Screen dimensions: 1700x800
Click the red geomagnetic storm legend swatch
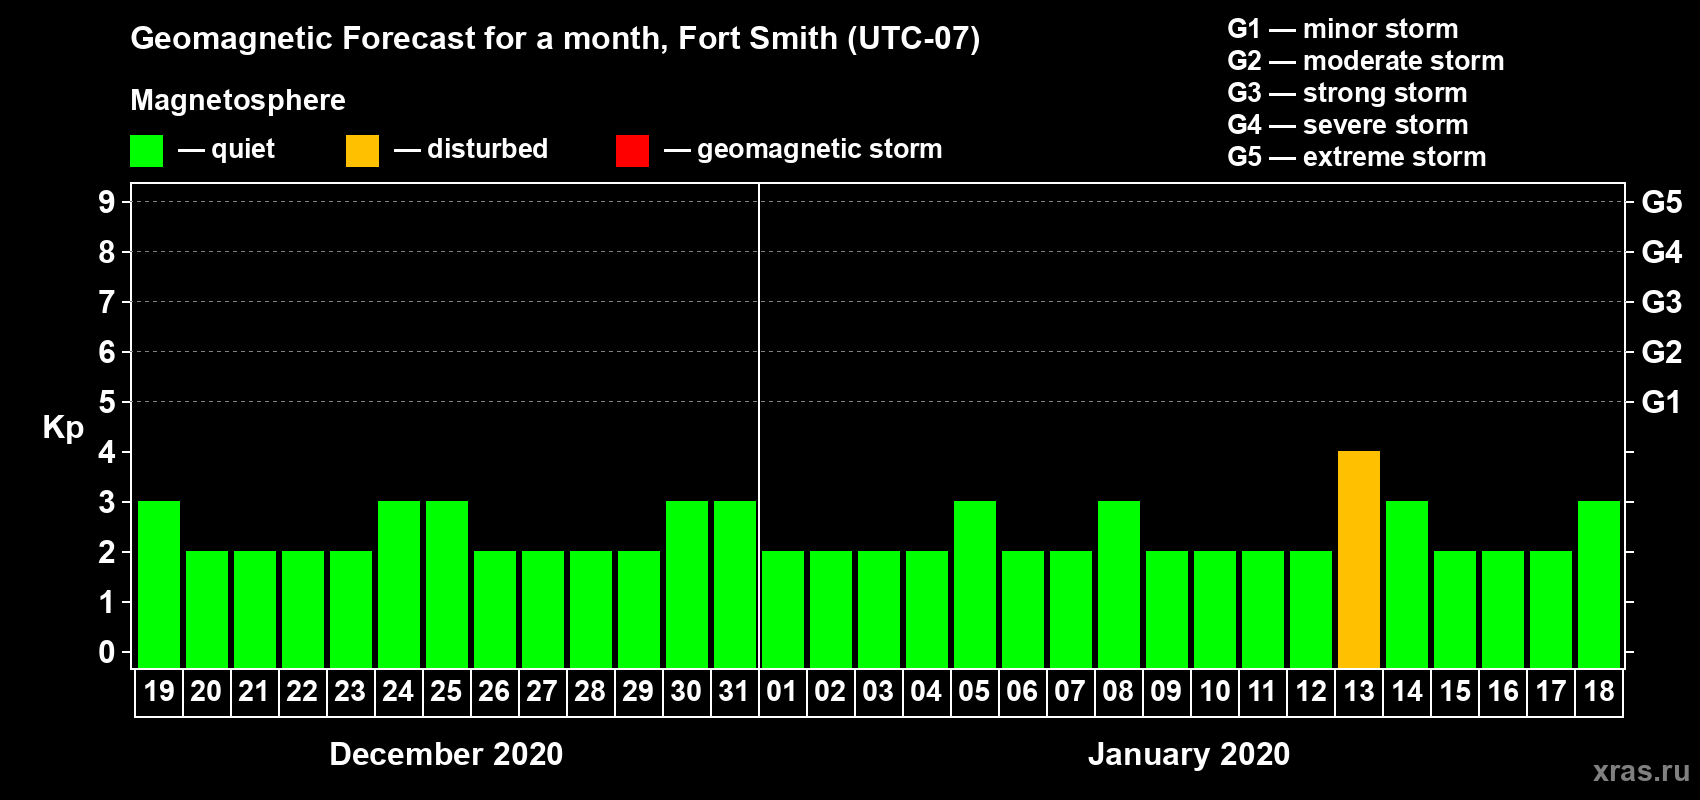[632, 151]
